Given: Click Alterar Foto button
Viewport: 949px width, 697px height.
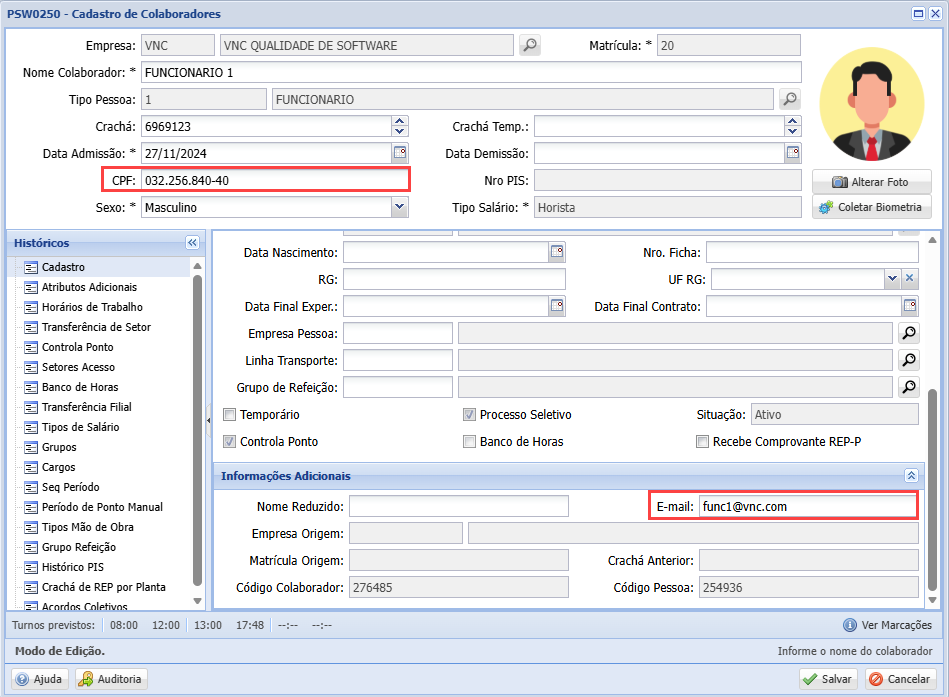Looking at the screenshot, I should point(872,182).
